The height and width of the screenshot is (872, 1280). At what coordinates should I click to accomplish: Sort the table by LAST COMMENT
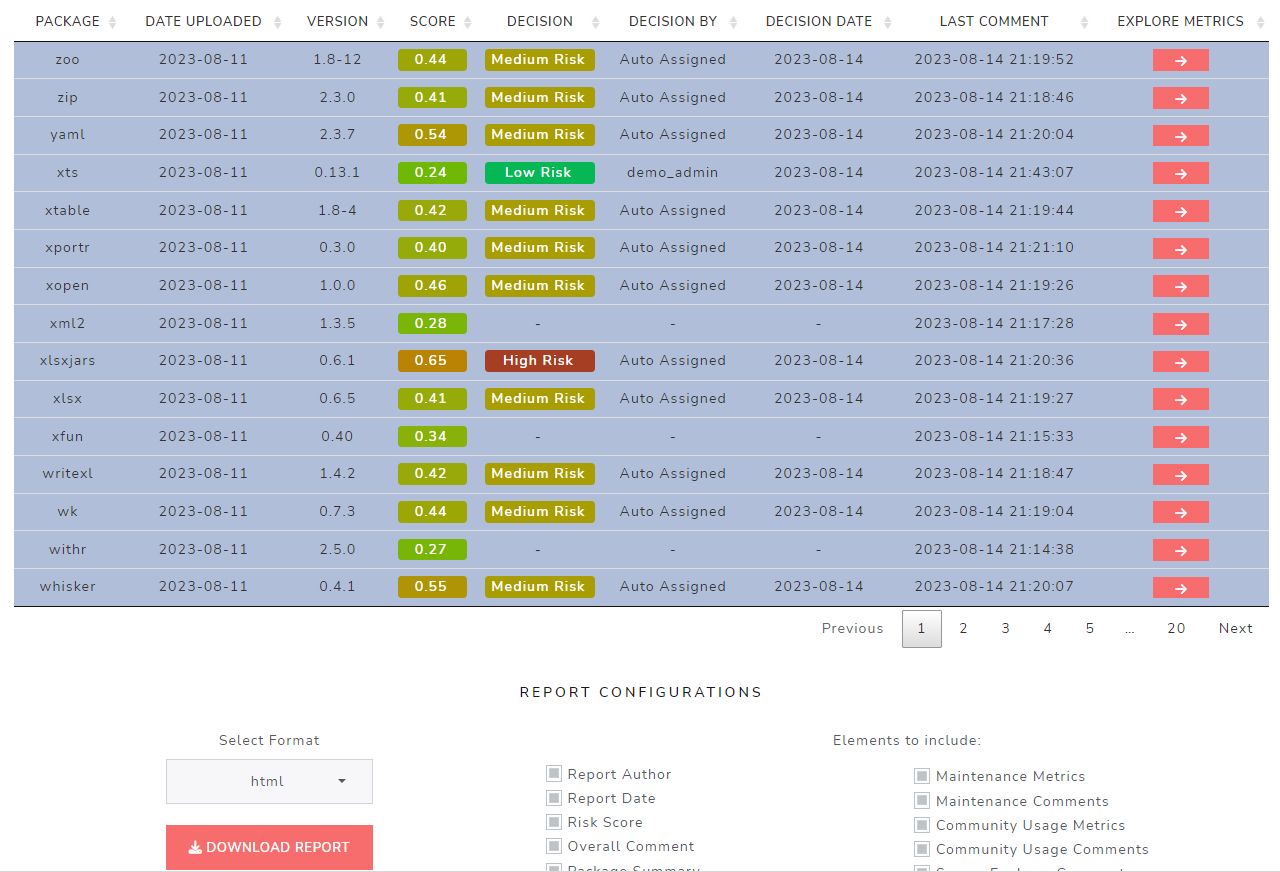[x=1084, y=21]
